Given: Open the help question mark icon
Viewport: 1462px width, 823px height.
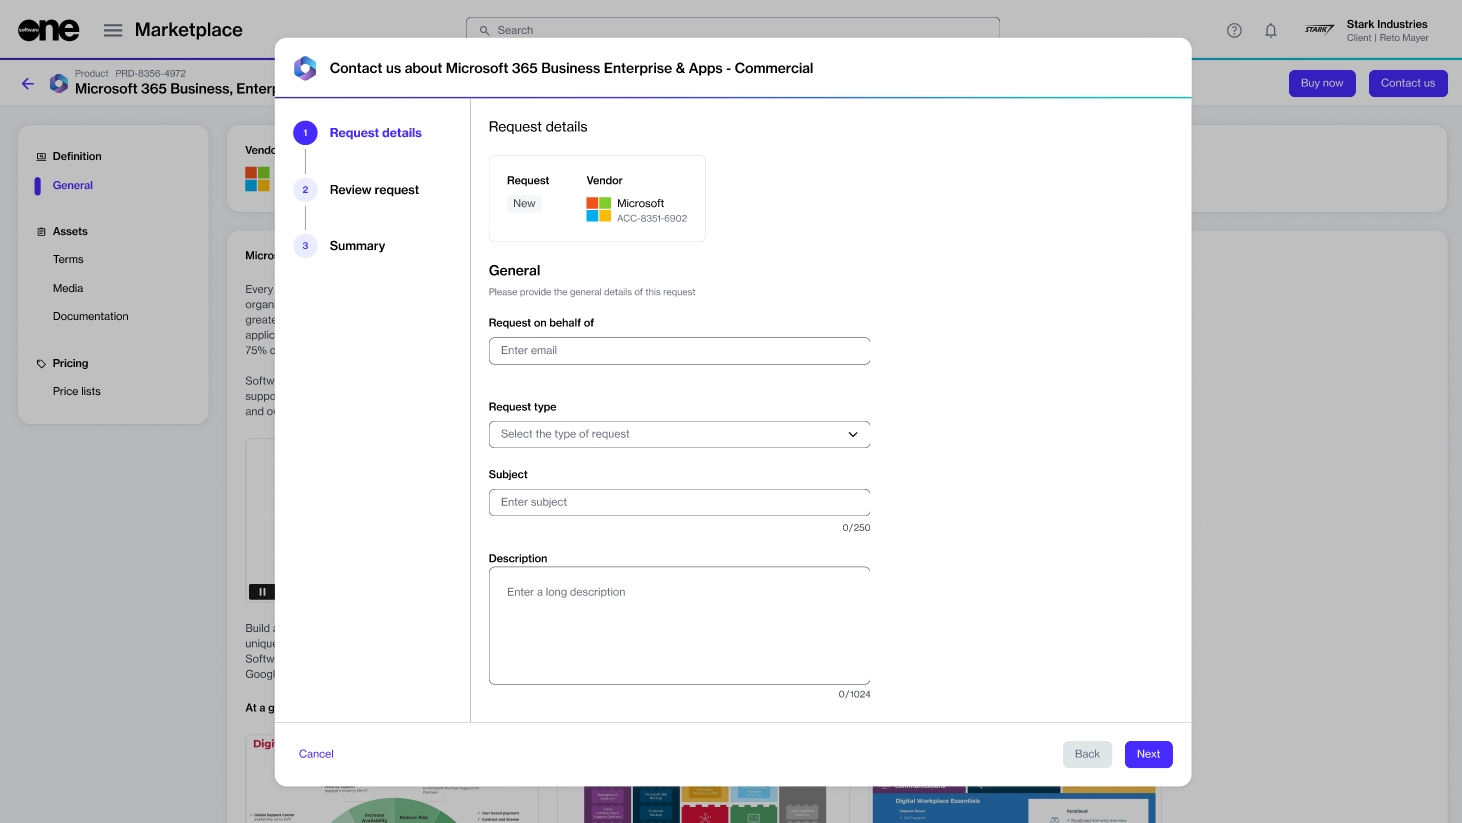Looking at the screenshot, I should [1234, 30].
